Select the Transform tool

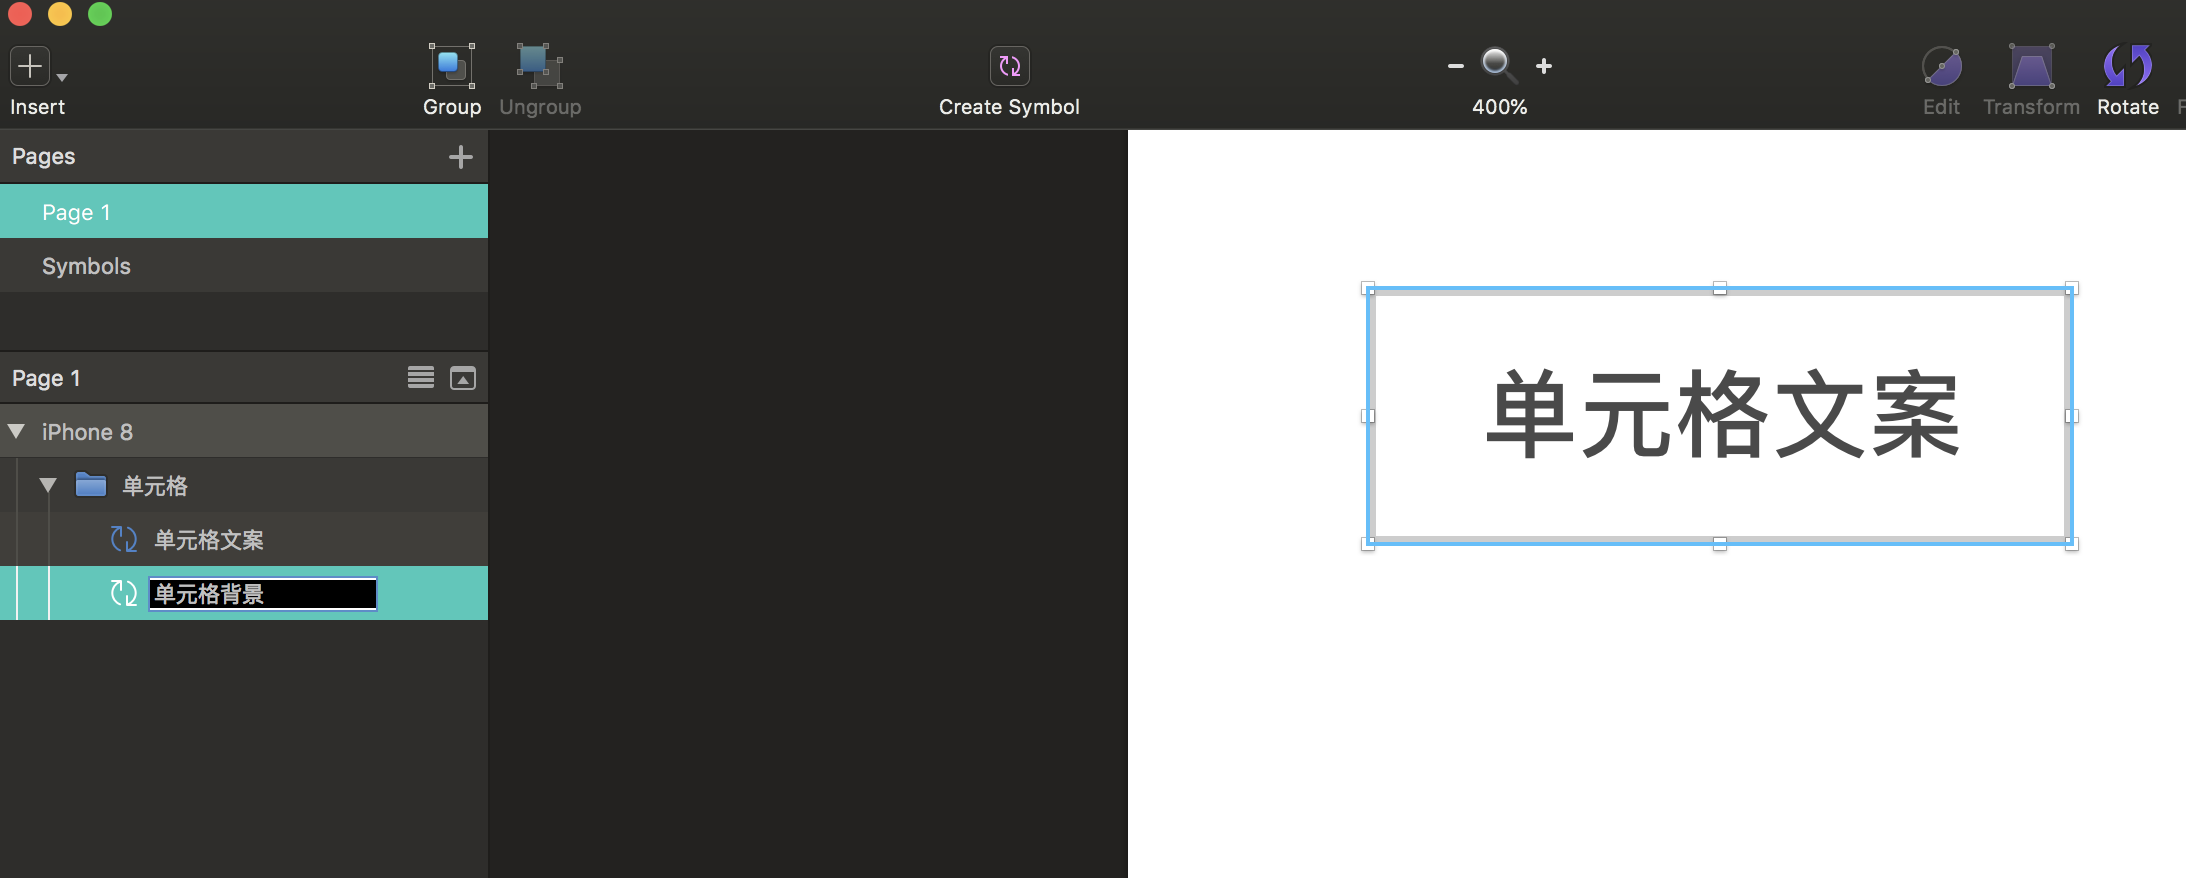tap(2032, 66)
